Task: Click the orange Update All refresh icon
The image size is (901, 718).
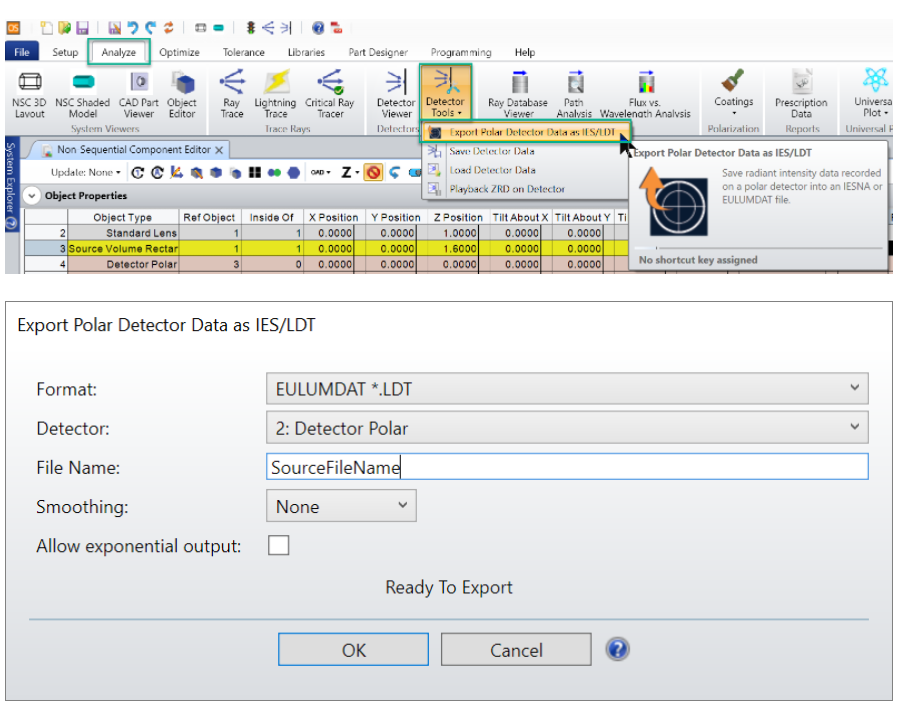Action: tap(169, 28)
